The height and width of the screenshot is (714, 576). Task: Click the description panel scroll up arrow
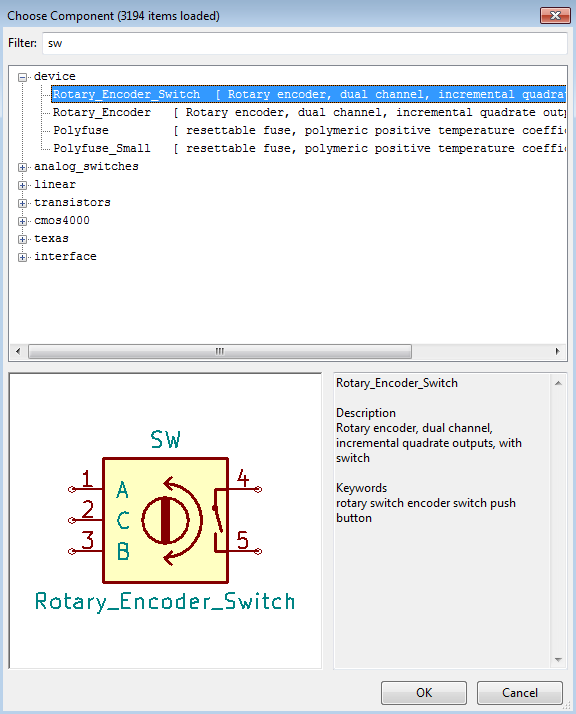(x=558, y=383)
